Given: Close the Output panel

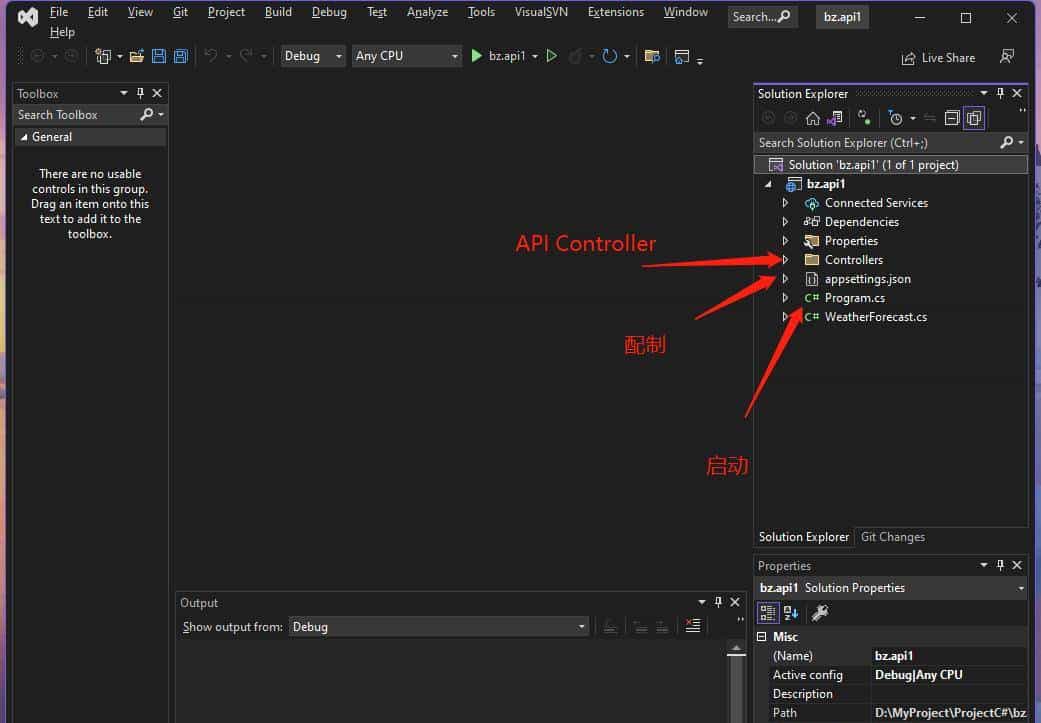Looking at the screenshot, I should (x=735, y=602).
